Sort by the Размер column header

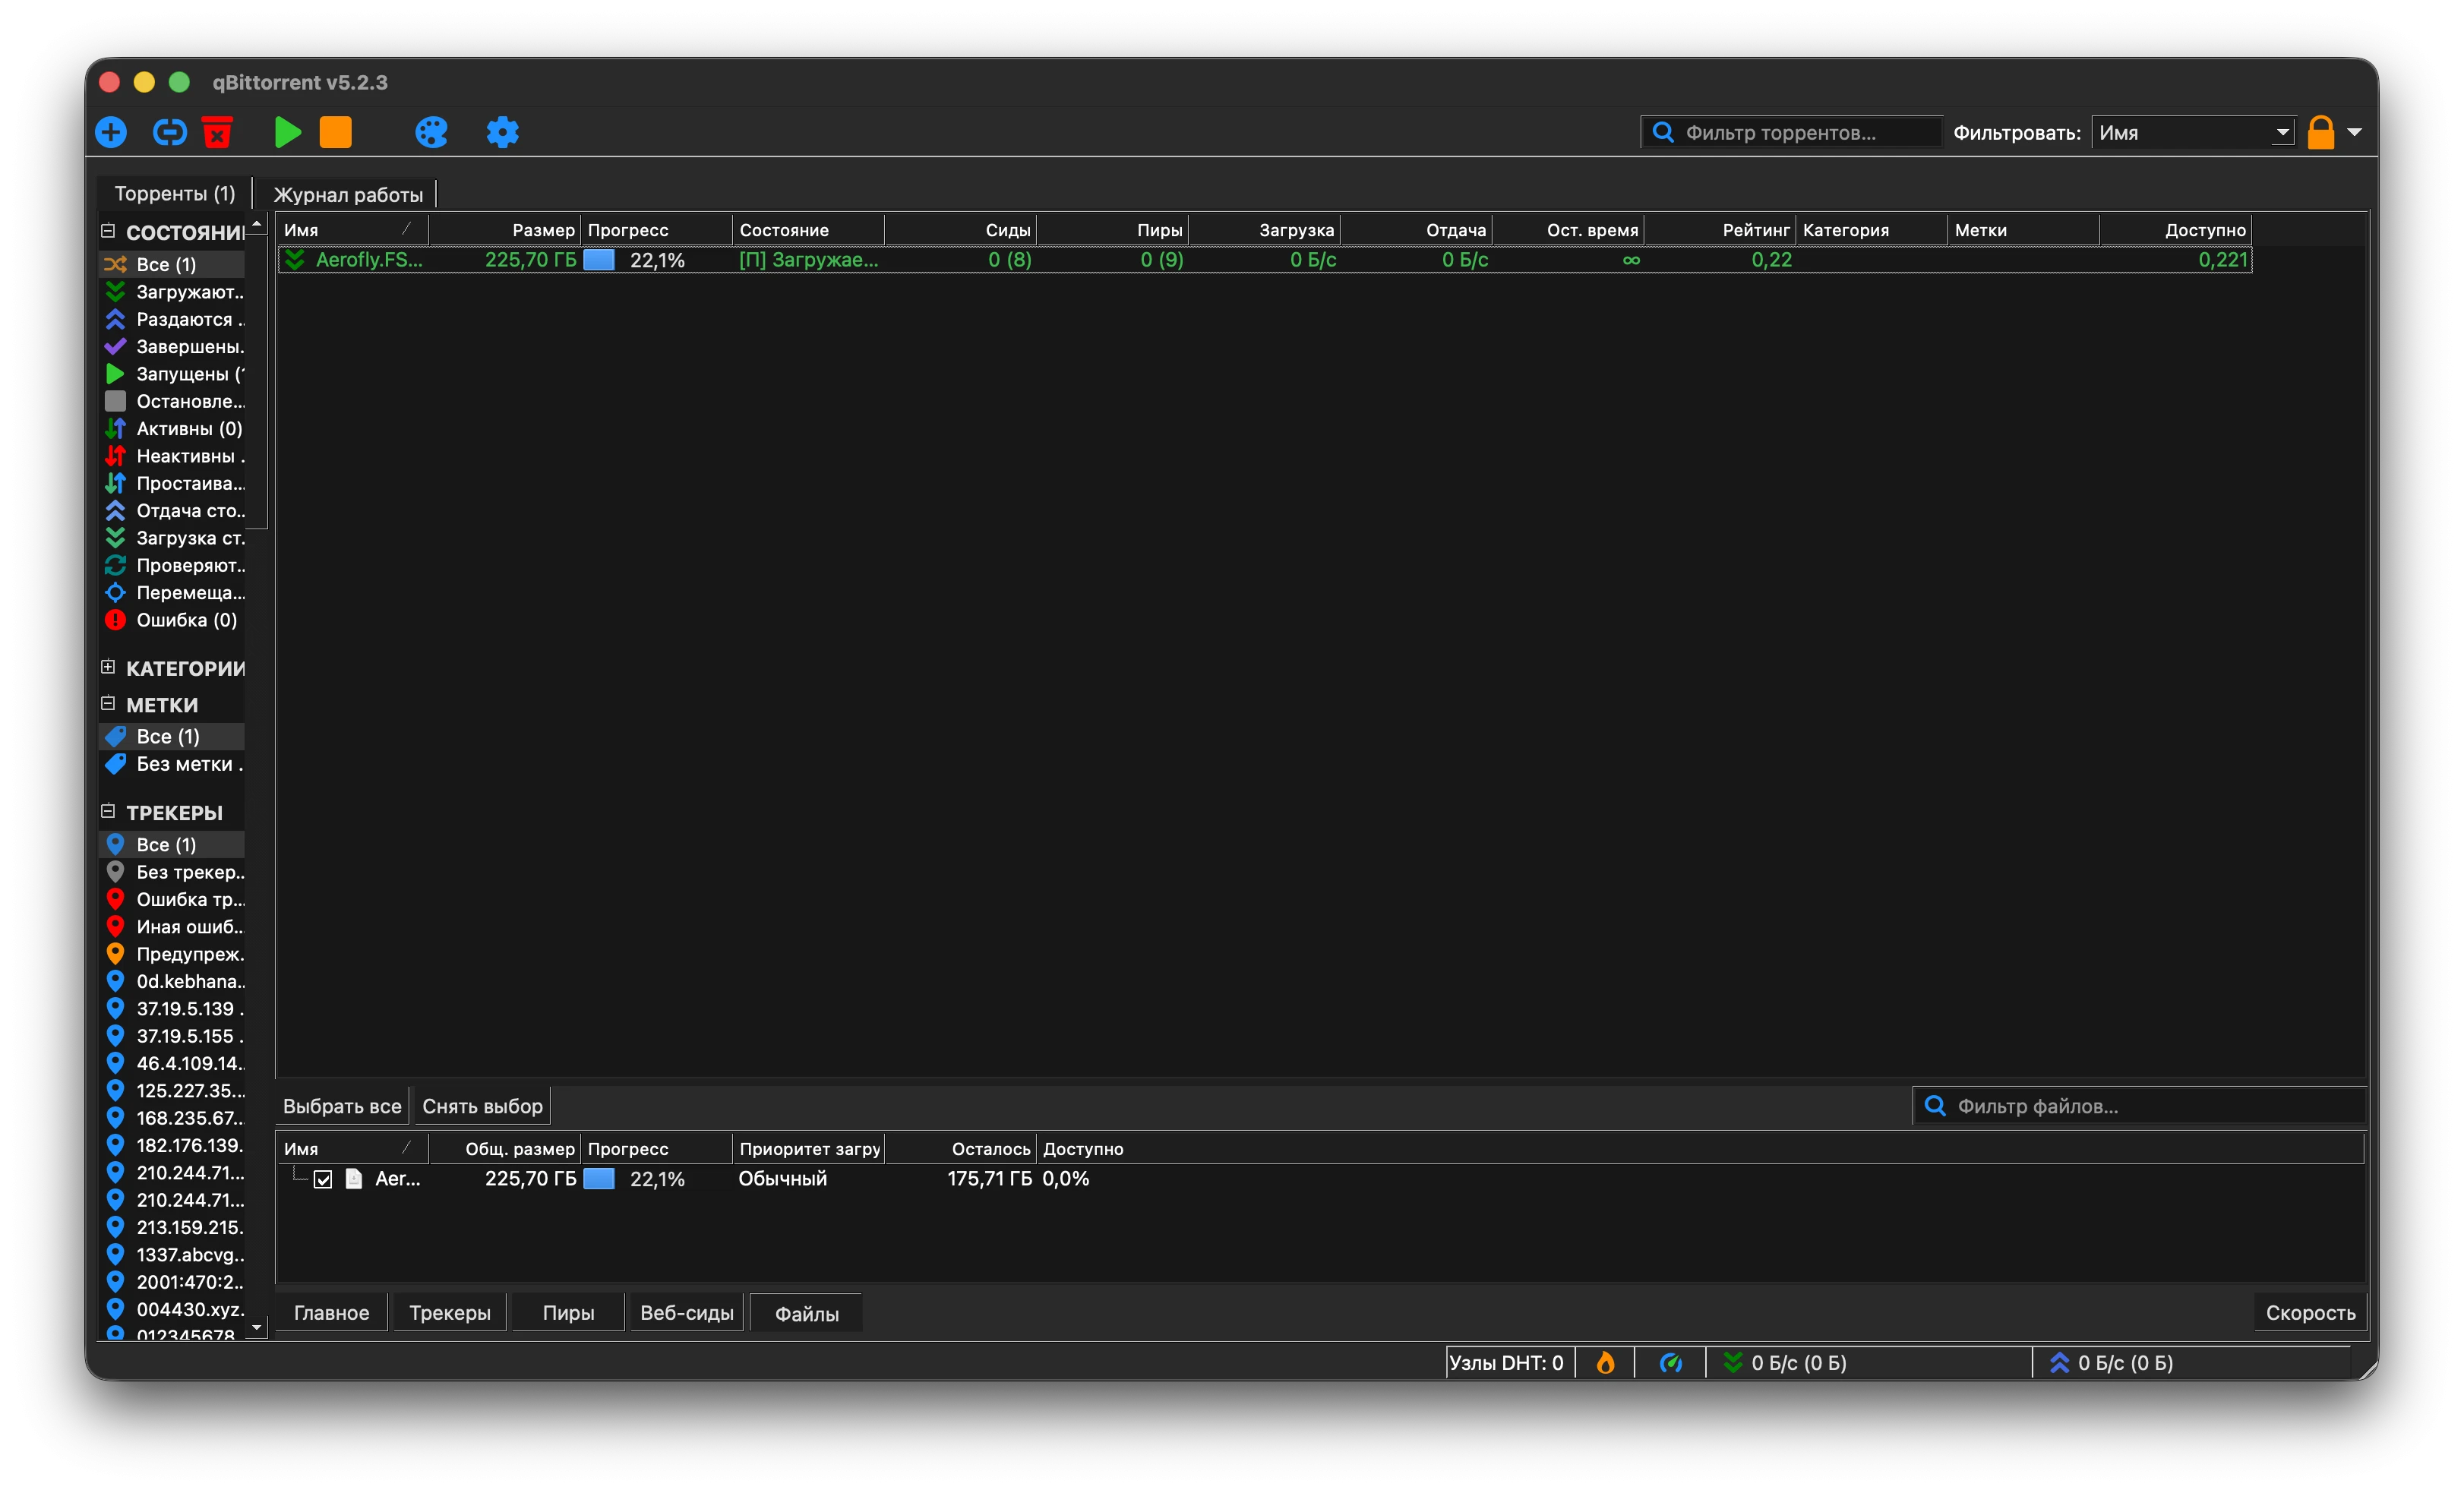point(505,230)
